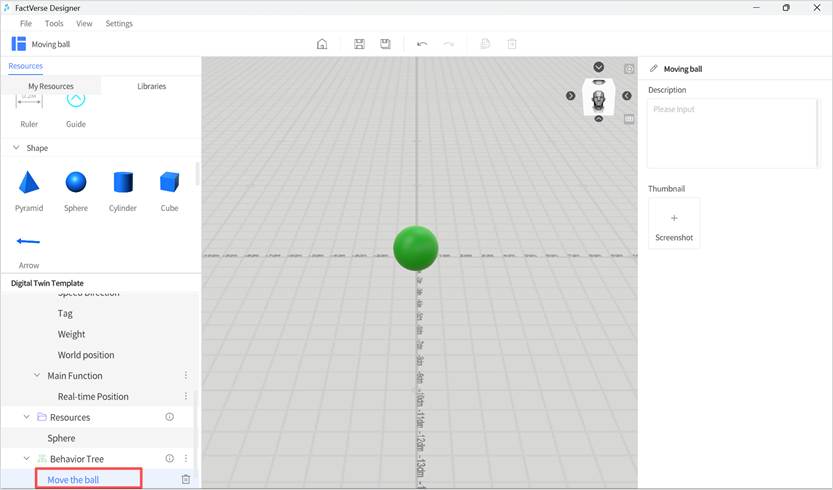833x490 pixels.
Task: Click the panel layout icon next to Moving ball
Action: pyautogui.click(x=19, y=44)
